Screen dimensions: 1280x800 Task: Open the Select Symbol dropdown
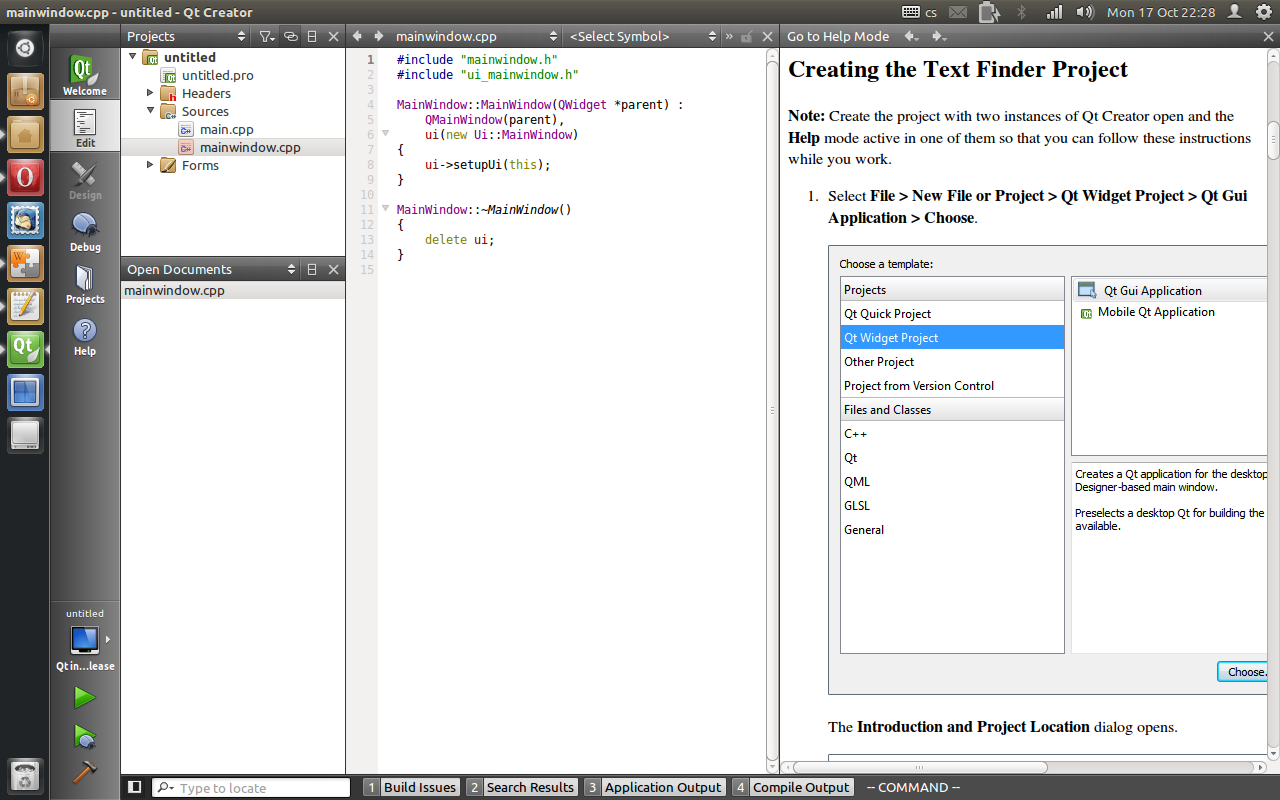(x=643, y=36)
